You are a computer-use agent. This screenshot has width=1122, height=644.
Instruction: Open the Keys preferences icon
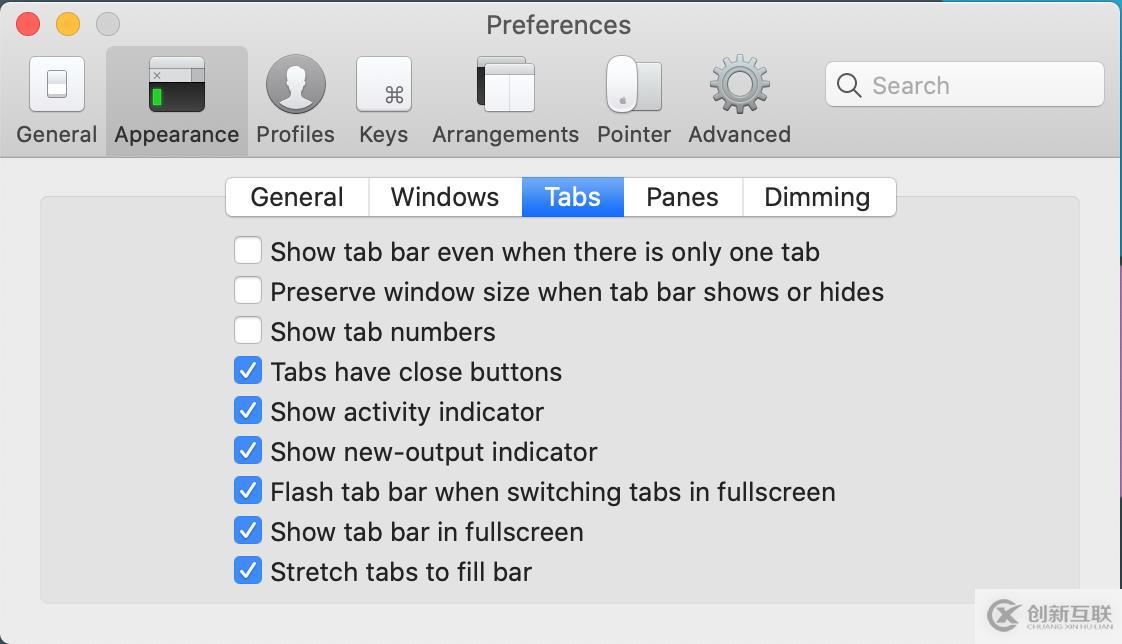point(384,85)
